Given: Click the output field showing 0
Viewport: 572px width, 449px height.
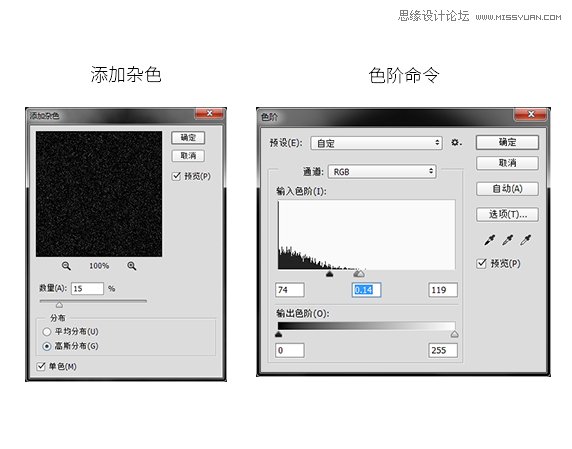Looking at the screenshot, I should coord(290,351).
